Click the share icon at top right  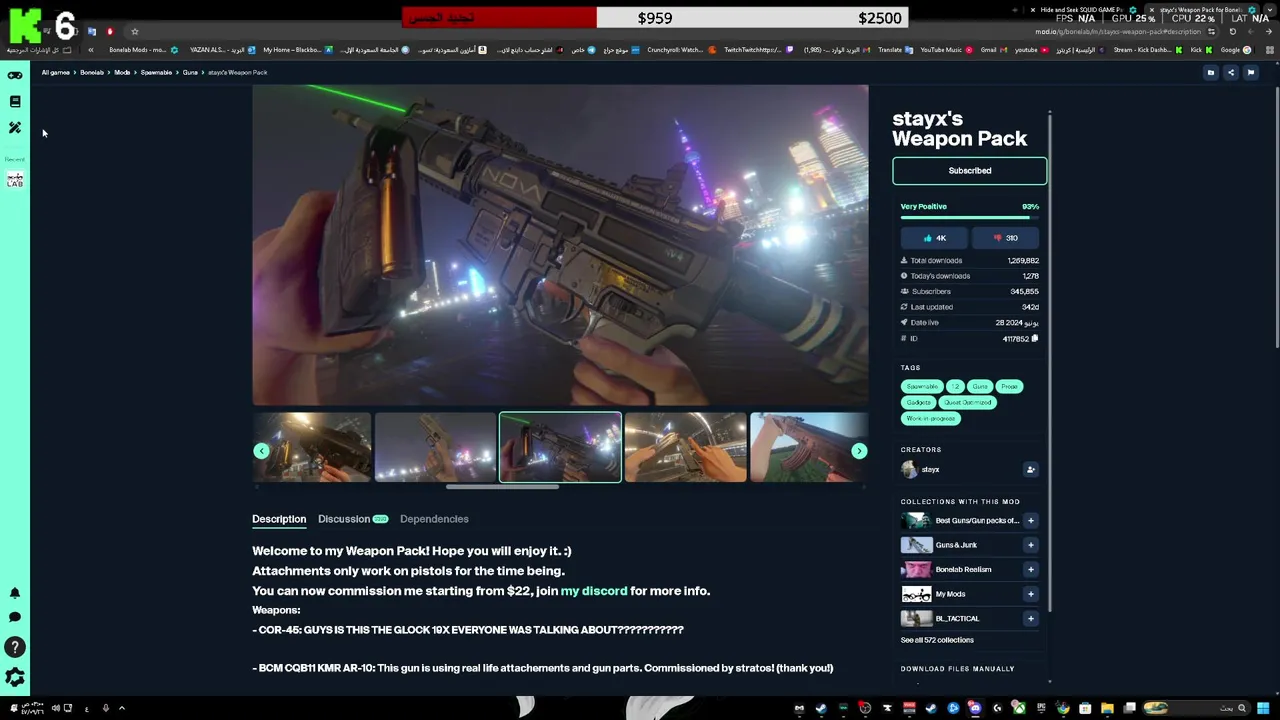coord(1231,72)
